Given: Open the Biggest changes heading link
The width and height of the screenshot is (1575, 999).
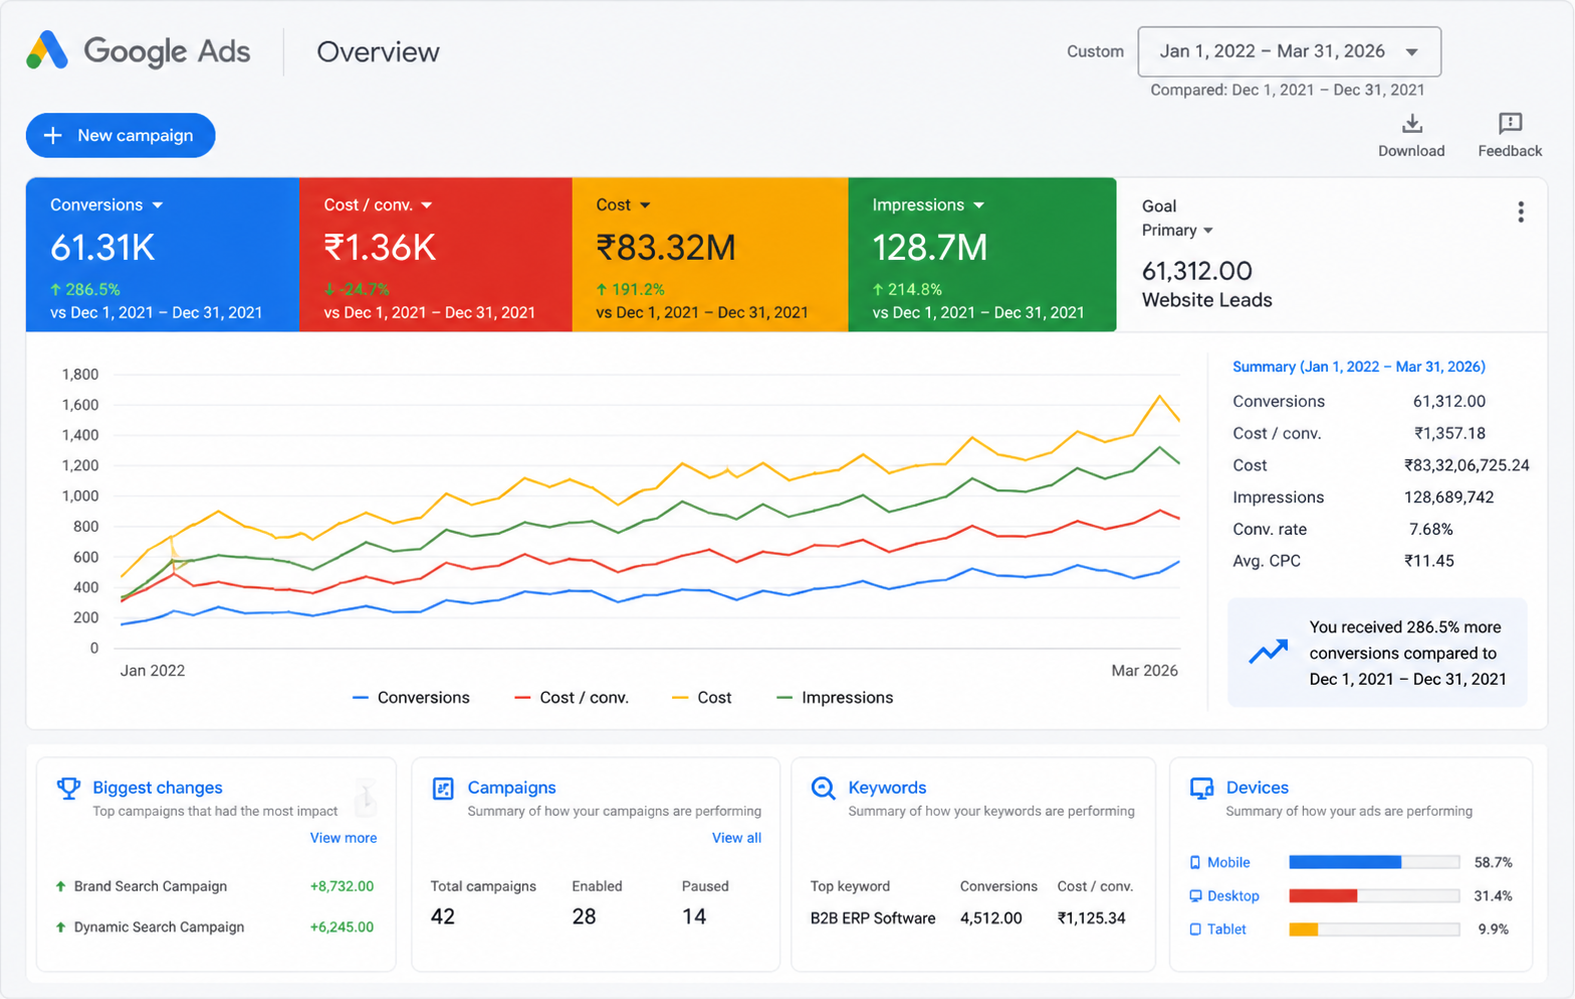Looking at the screenshot, I should (x=158, y=788).
